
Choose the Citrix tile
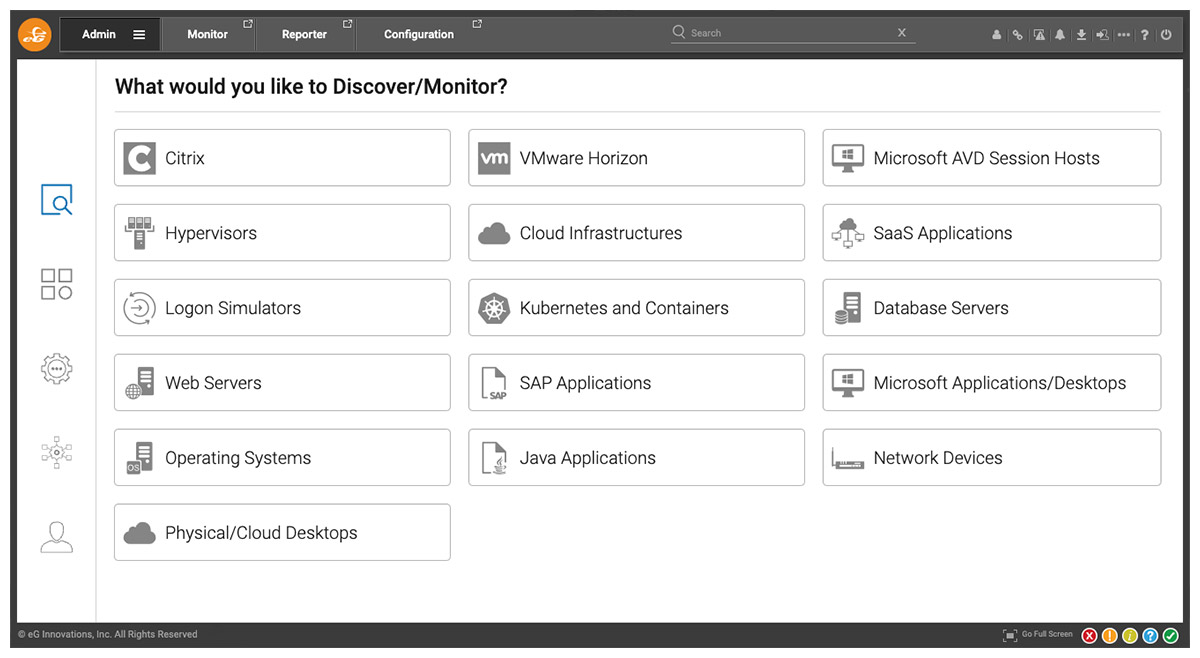tap(282, 158)
